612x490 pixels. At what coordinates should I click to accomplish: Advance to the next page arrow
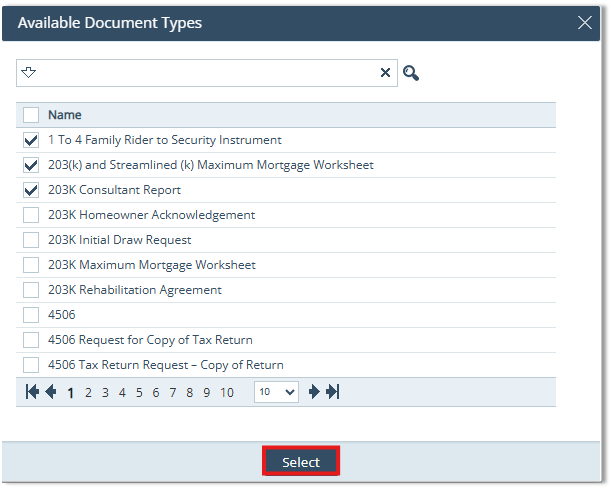click(x=314, y=392)
